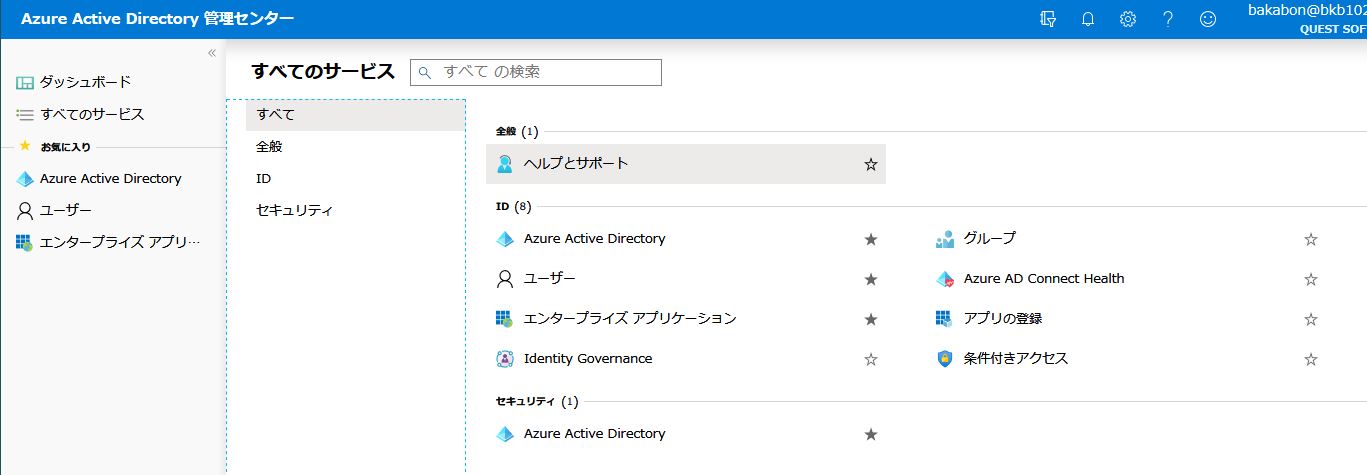Open the Identity Governance service
The height and width of the screenshot is (475, 1367).
click(x=588, y=359)
